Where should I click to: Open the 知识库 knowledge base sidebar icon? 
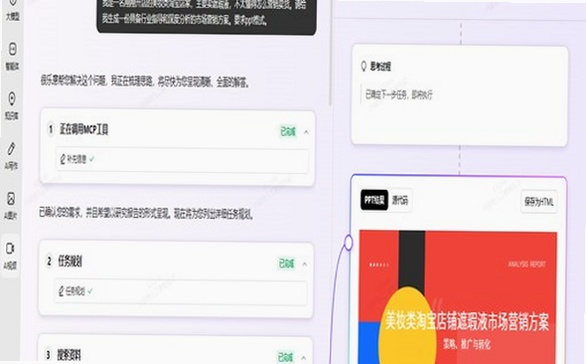point(12,99)
